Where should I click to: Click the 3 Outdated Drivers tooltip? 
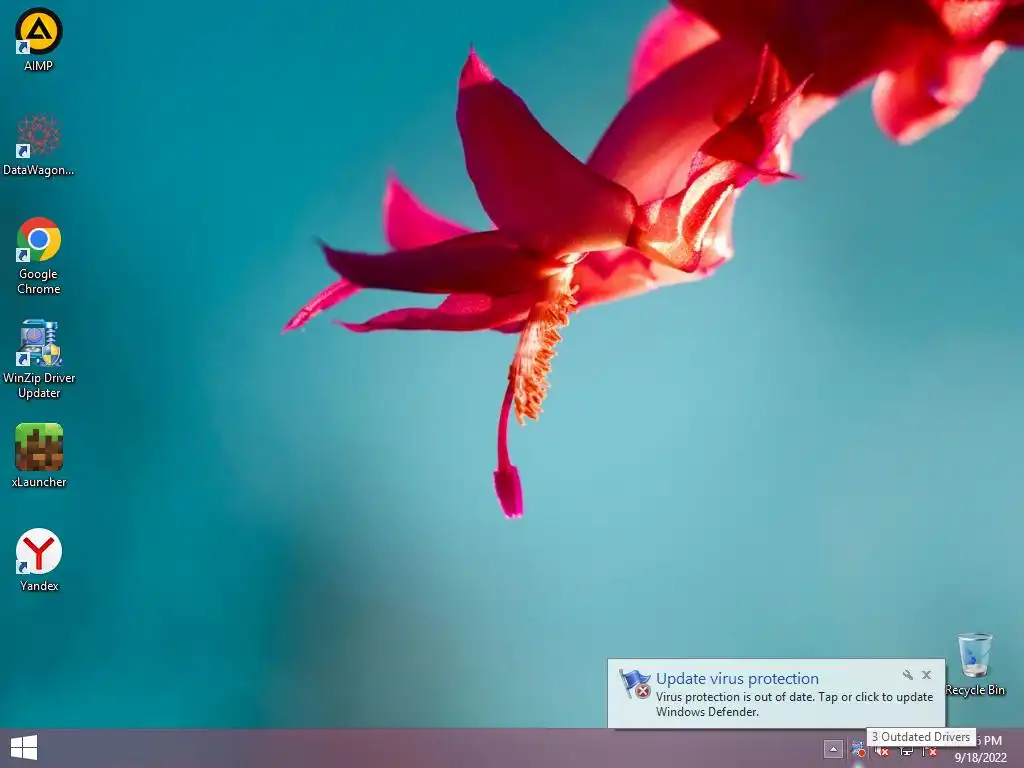click(x=921, y=737)
